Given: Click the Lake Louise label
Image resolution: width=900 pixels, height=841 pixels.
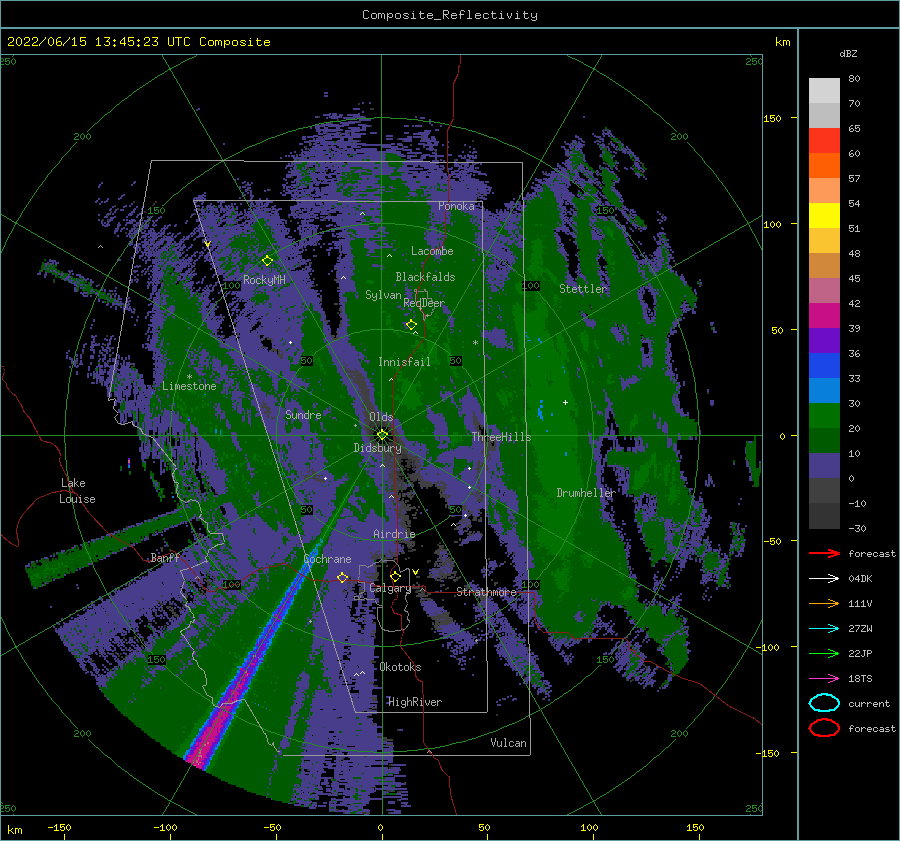Looking at the screenshot, I should point(77,491).
